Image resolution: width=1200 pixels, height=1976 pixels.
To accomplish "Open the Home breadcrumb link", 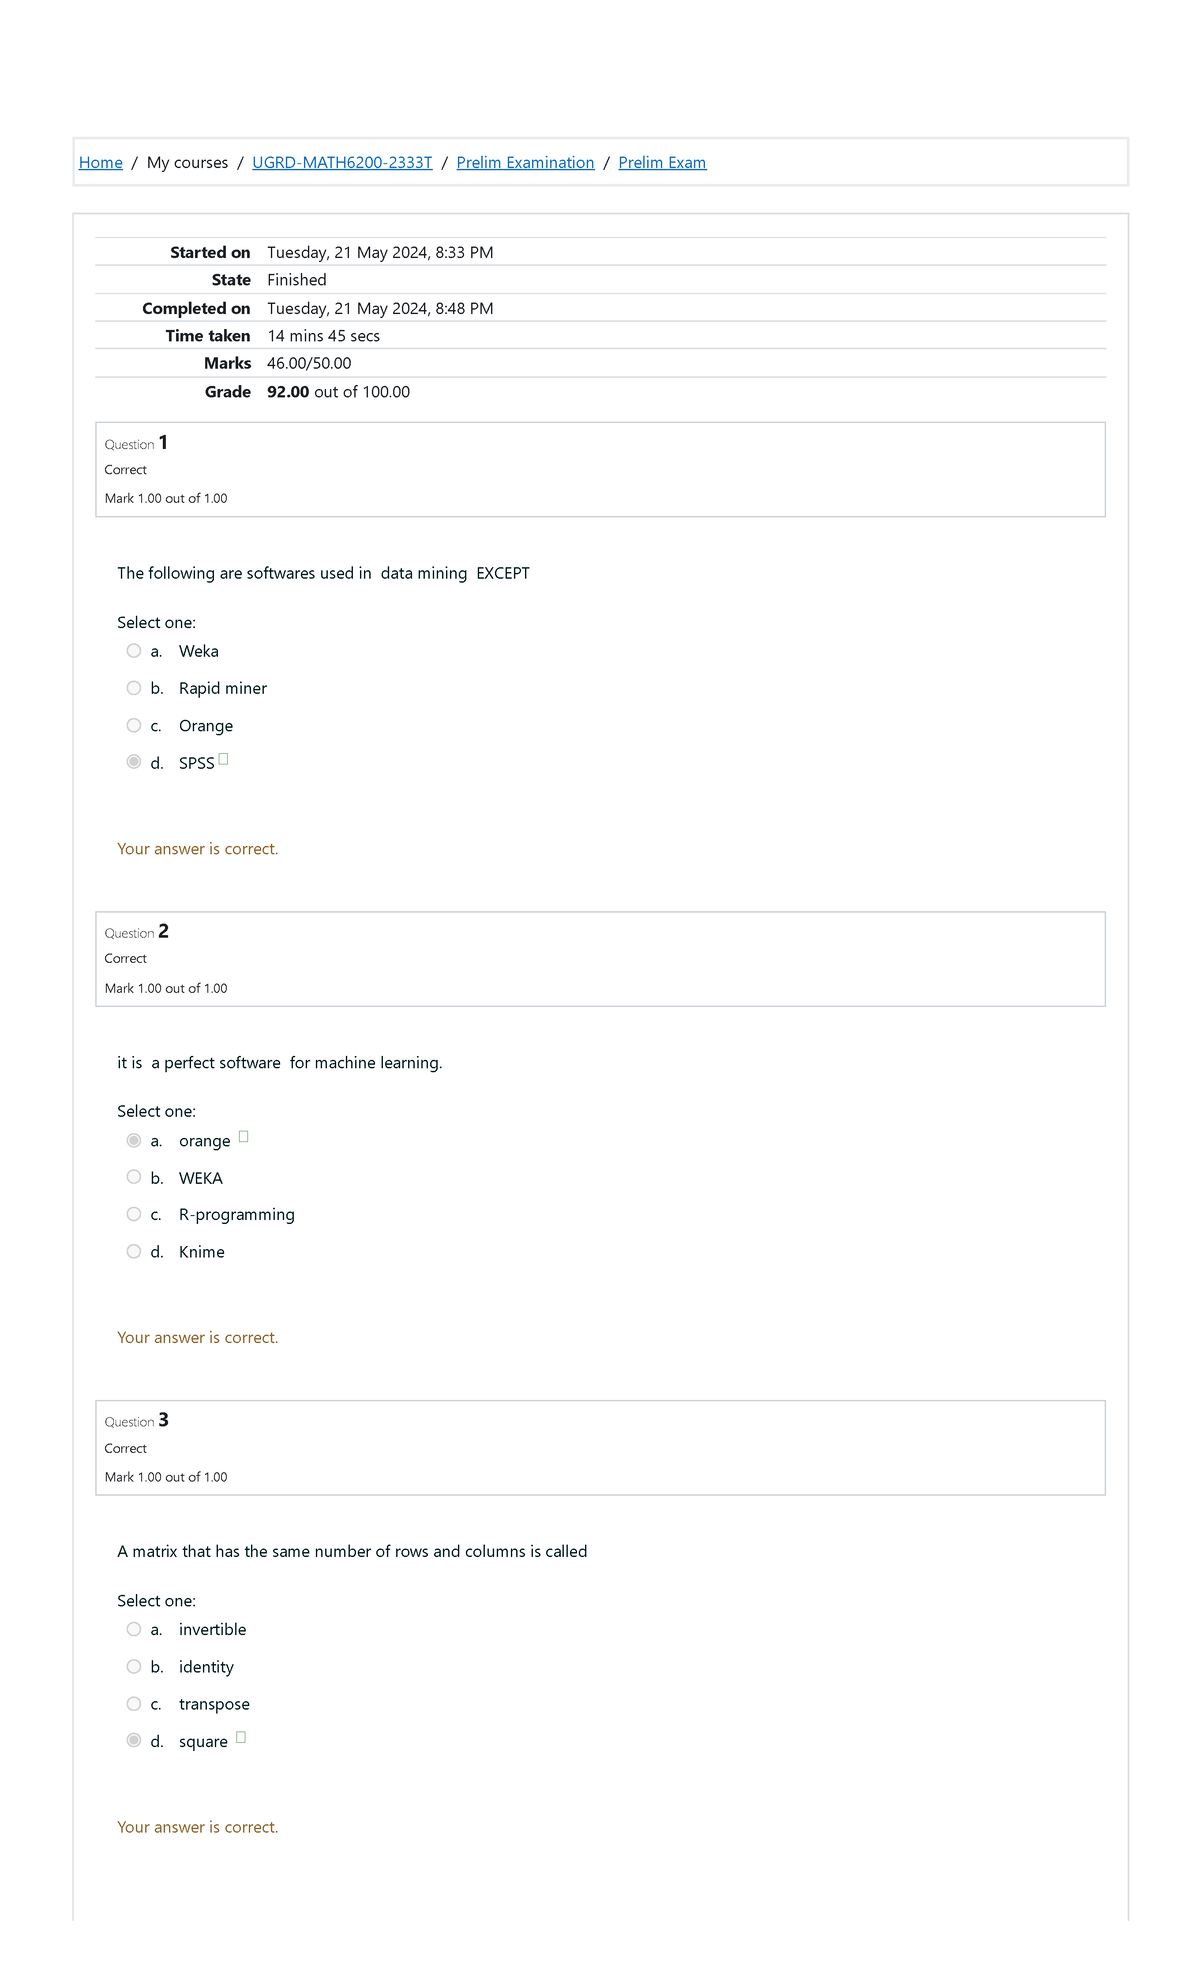I will click(x=100, y=163).
